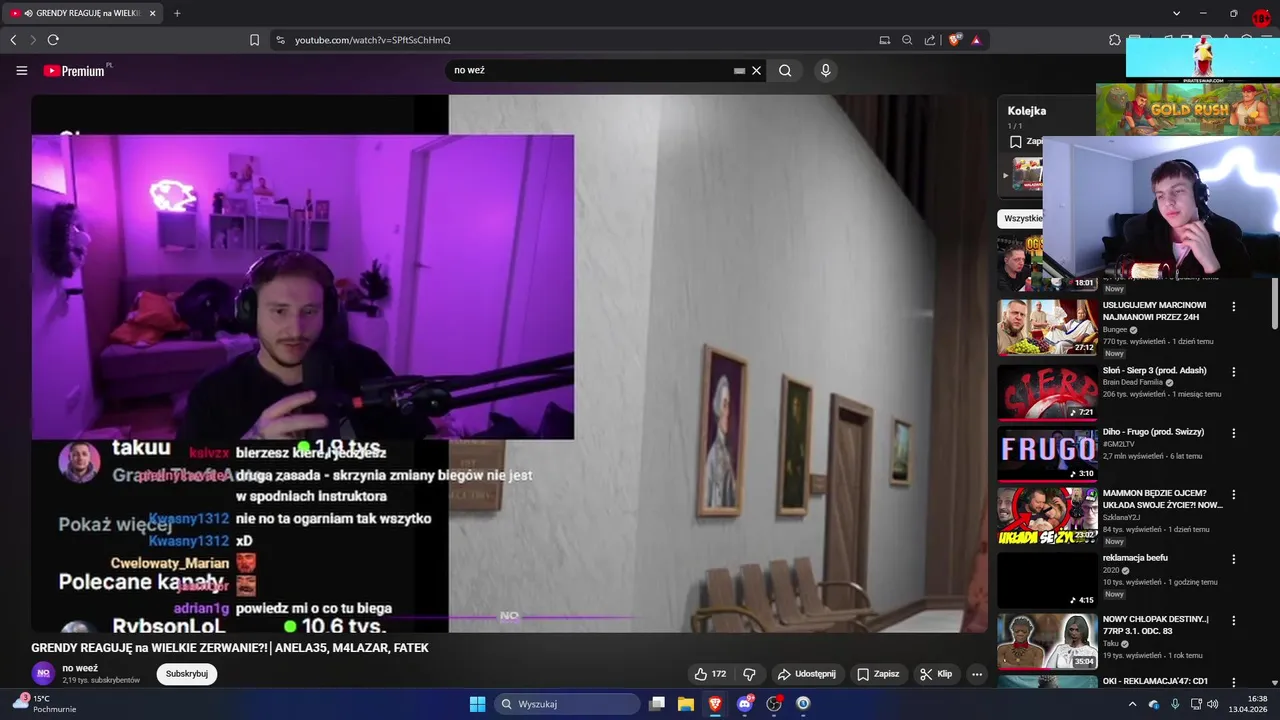This screenshot has height=720, width=1280.
Task: Open MAMMON BĘDZIE OJCEM video title
Action: [x=1162, y=499]
